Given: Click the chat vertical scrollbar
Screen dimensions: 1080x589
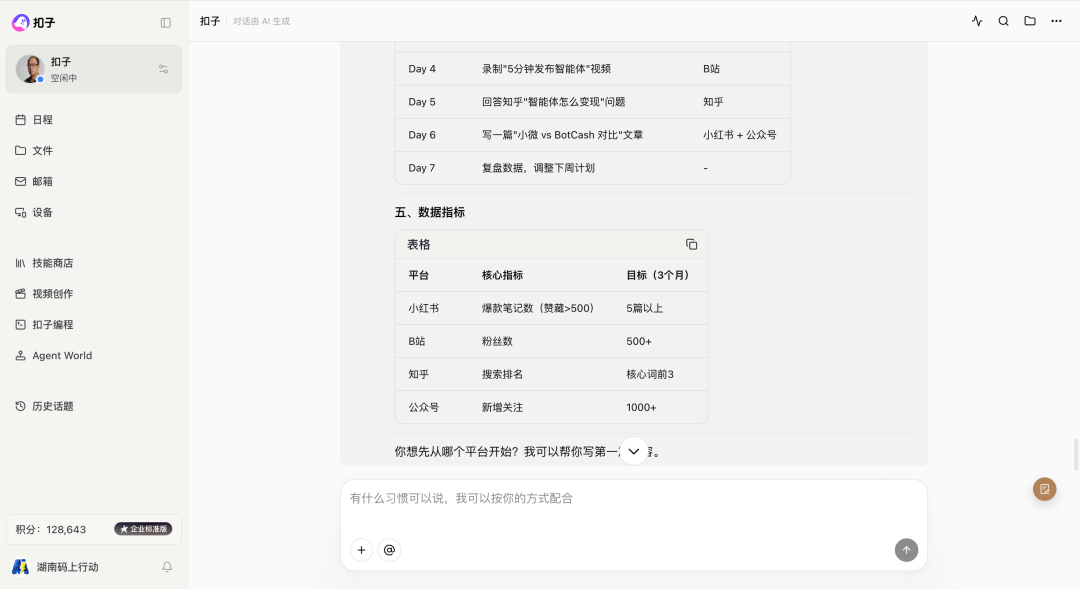Looking at the screenshot, I should [x=1076, y=455].
